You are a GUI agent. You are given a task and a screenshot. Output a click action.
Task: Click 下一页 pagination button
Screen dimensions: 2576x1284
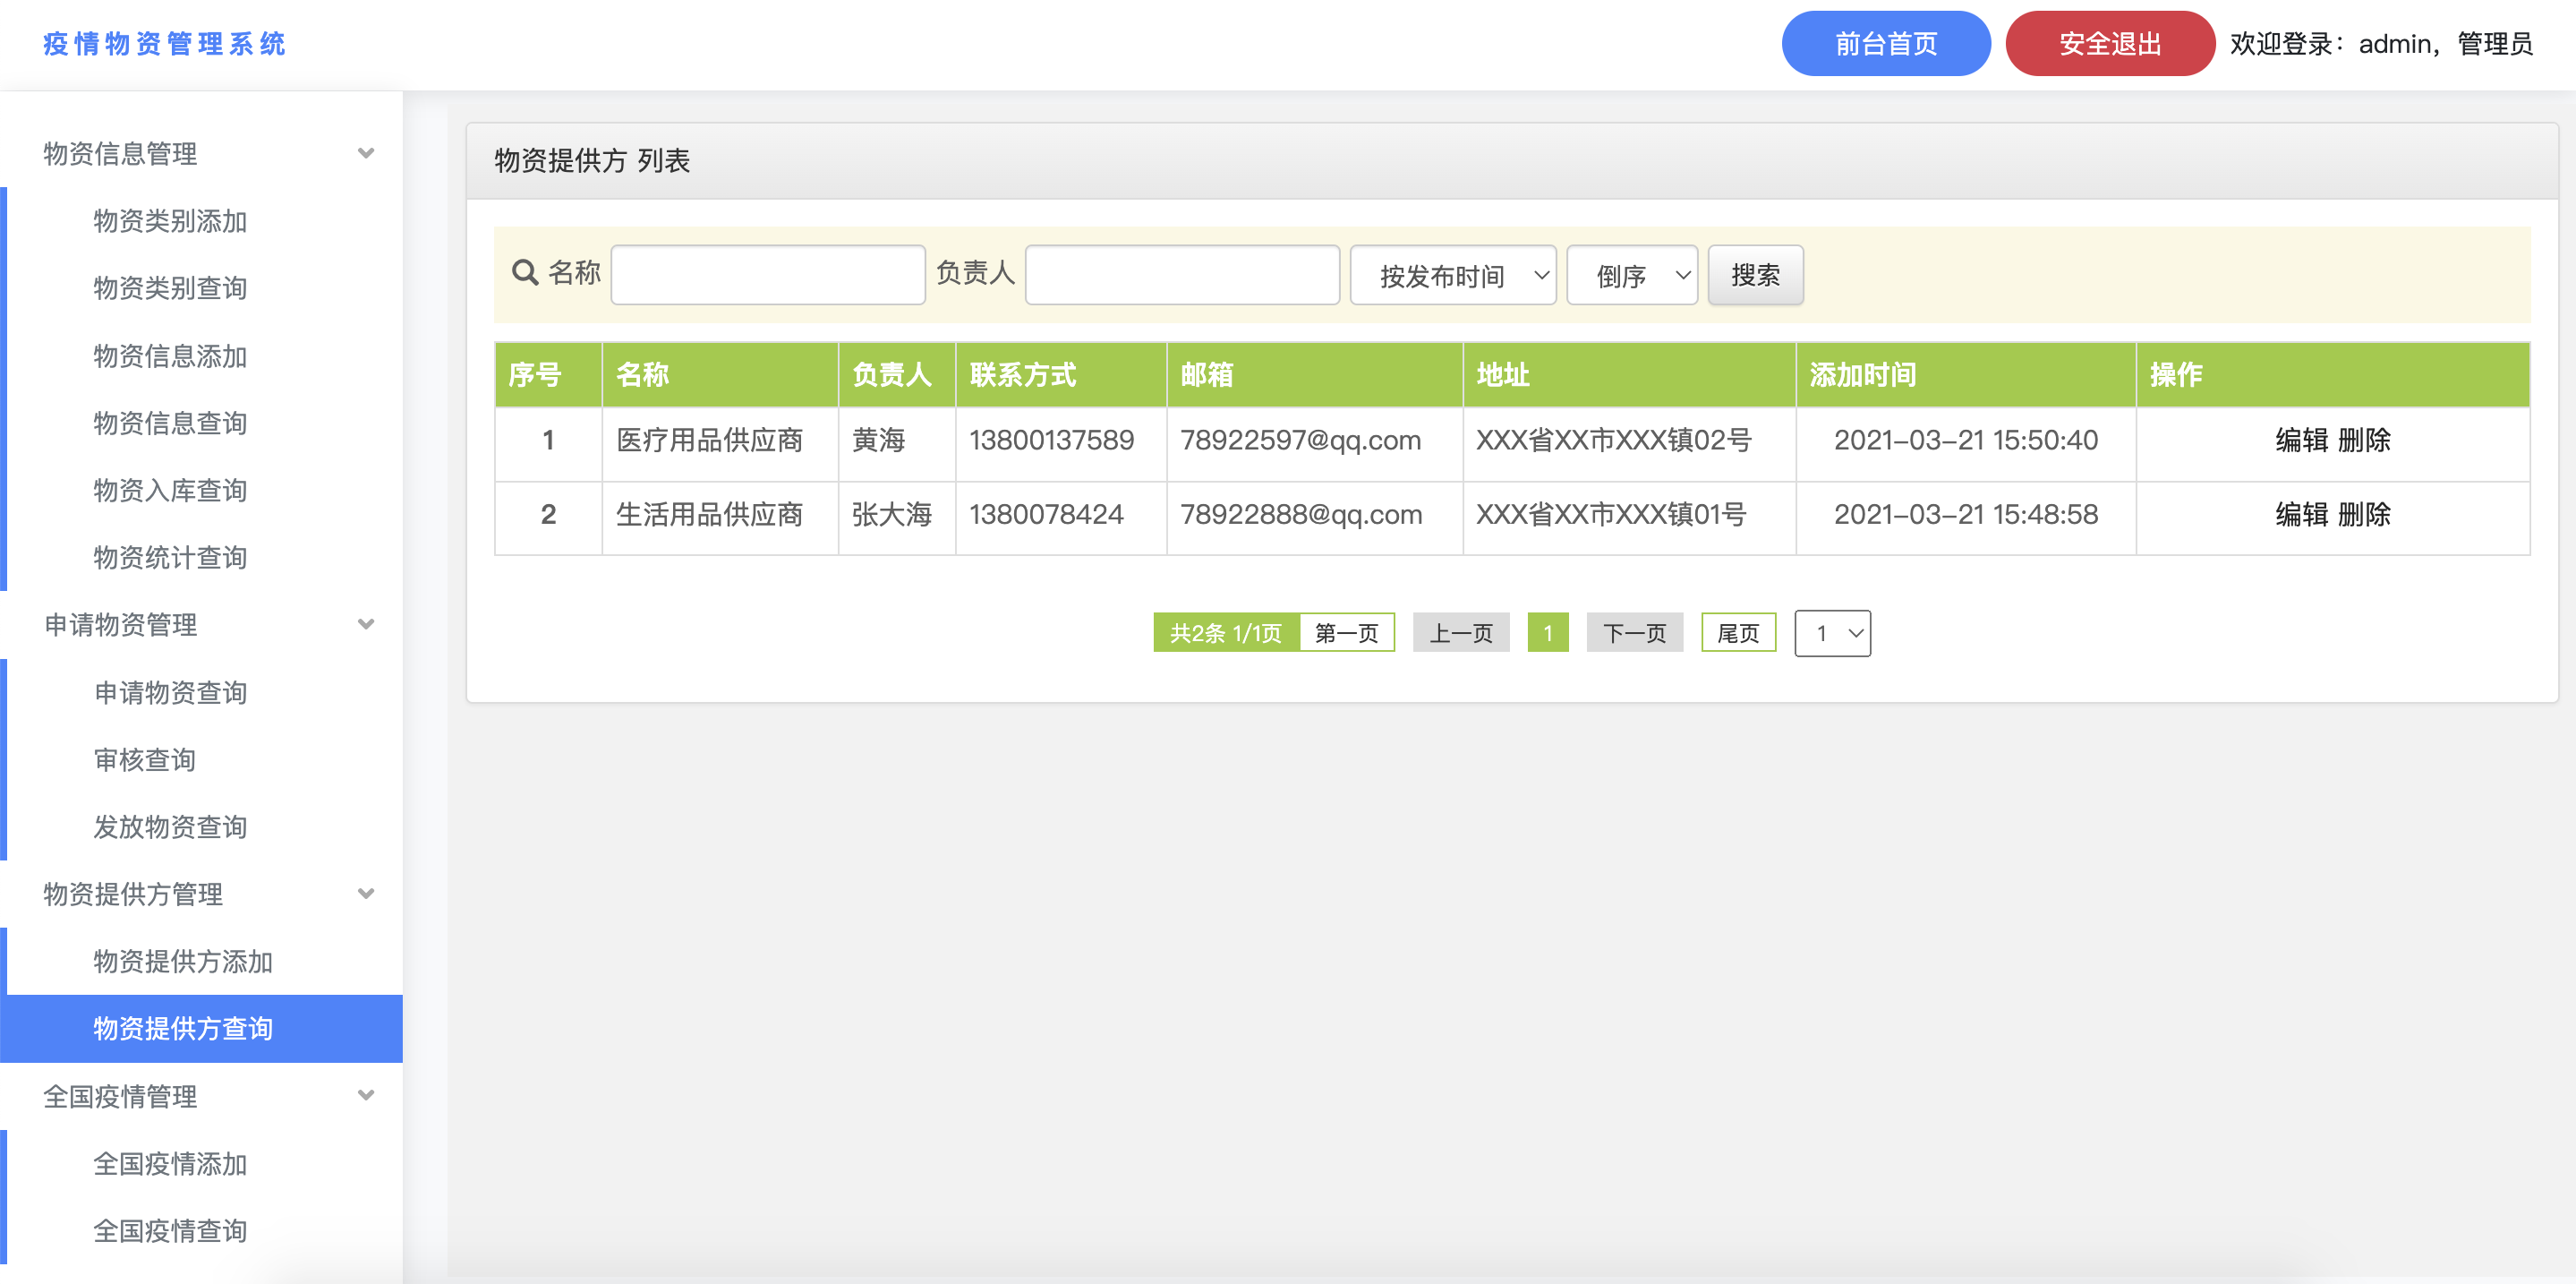tap(1634, 633)
